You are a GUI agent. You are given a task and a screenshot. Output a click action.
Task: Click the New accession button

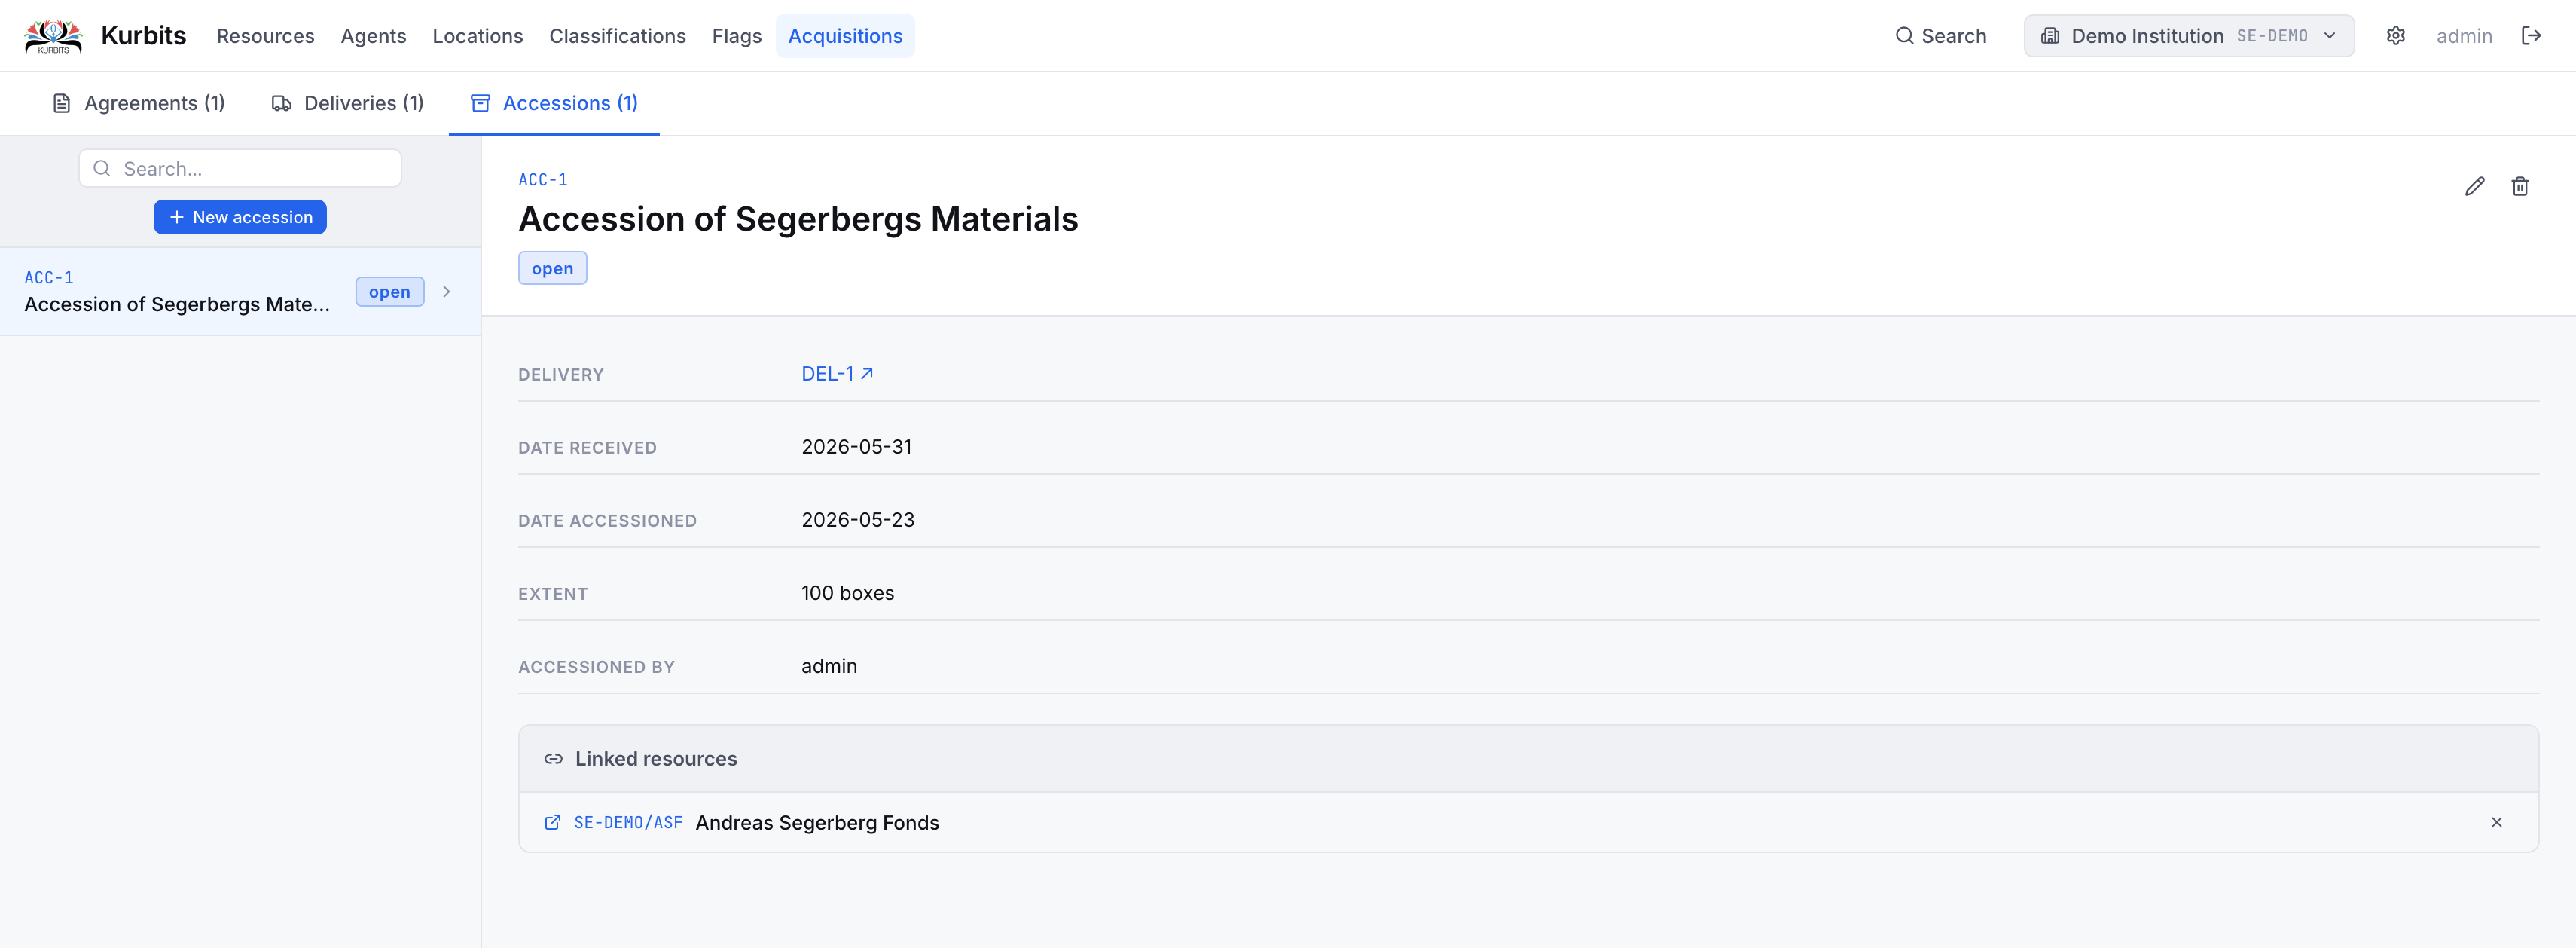point(240,217)
